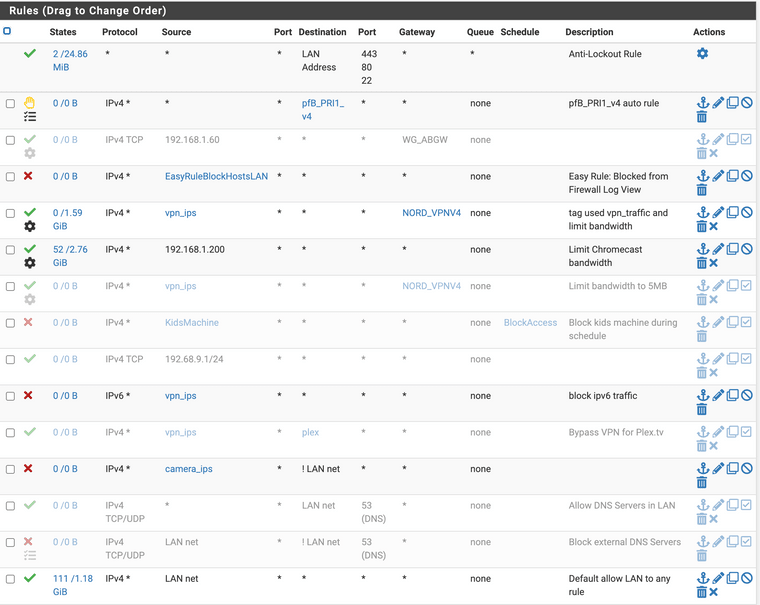Edit the tag used vpn_traffic rule
The image size is (760, 605).
(x=718, y=212)
